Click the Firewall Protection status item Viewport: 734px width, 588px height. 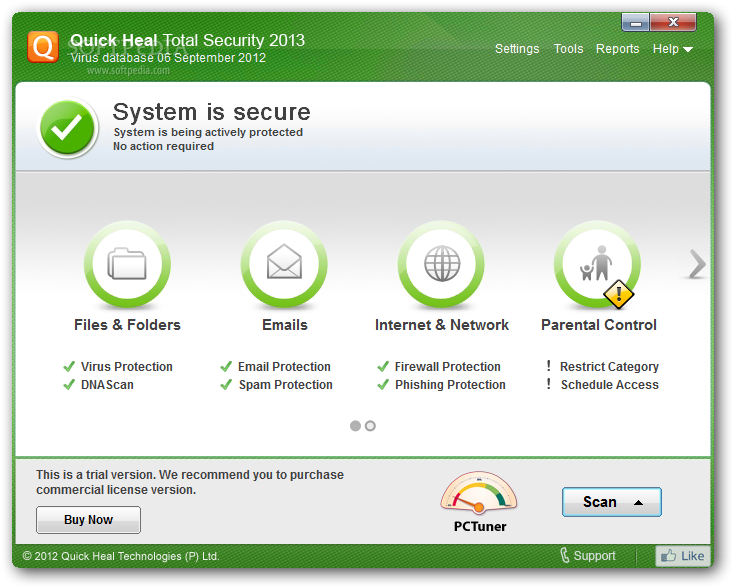439,367
